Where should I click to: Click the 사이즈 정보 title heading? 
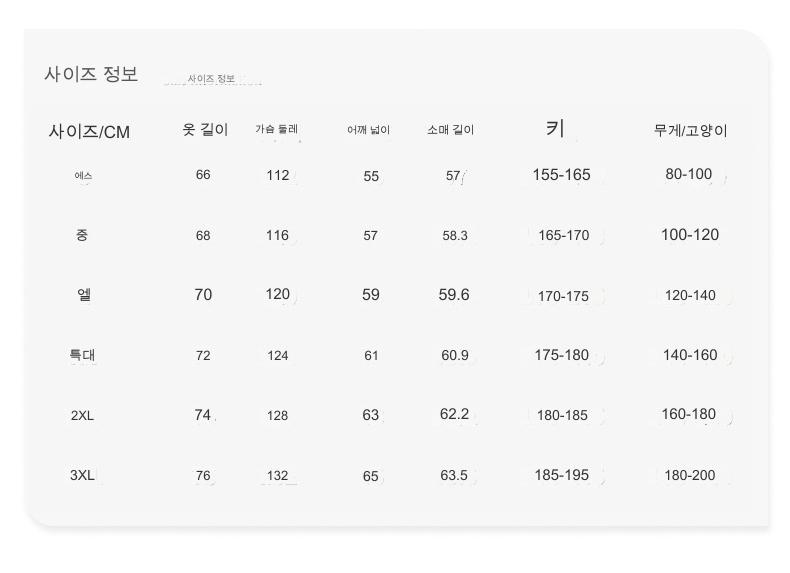pos(91,74)
